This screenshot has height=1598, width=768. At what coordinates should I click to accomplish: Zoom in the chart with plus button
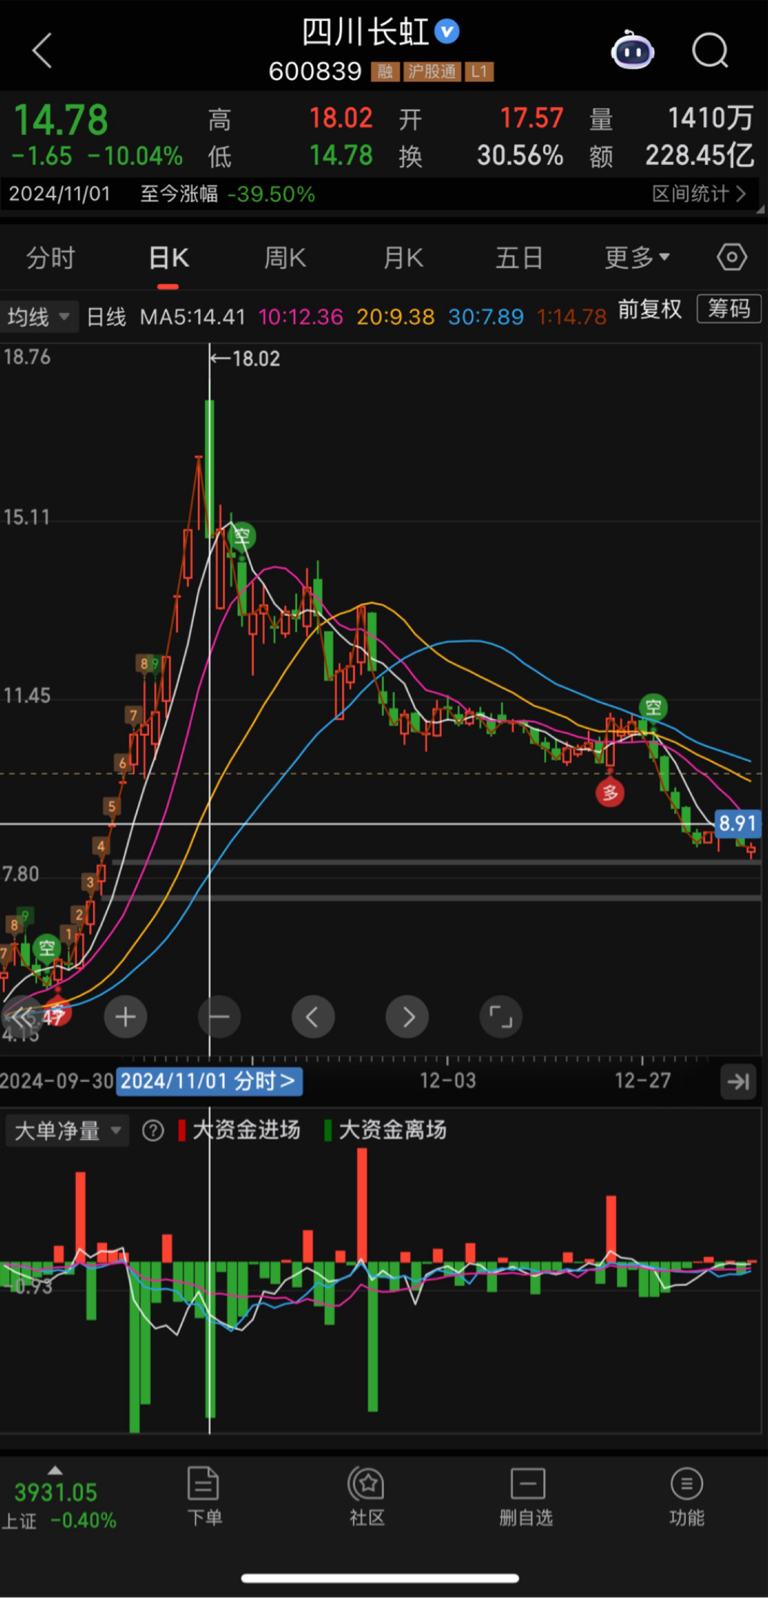(x=125, y=1017)
